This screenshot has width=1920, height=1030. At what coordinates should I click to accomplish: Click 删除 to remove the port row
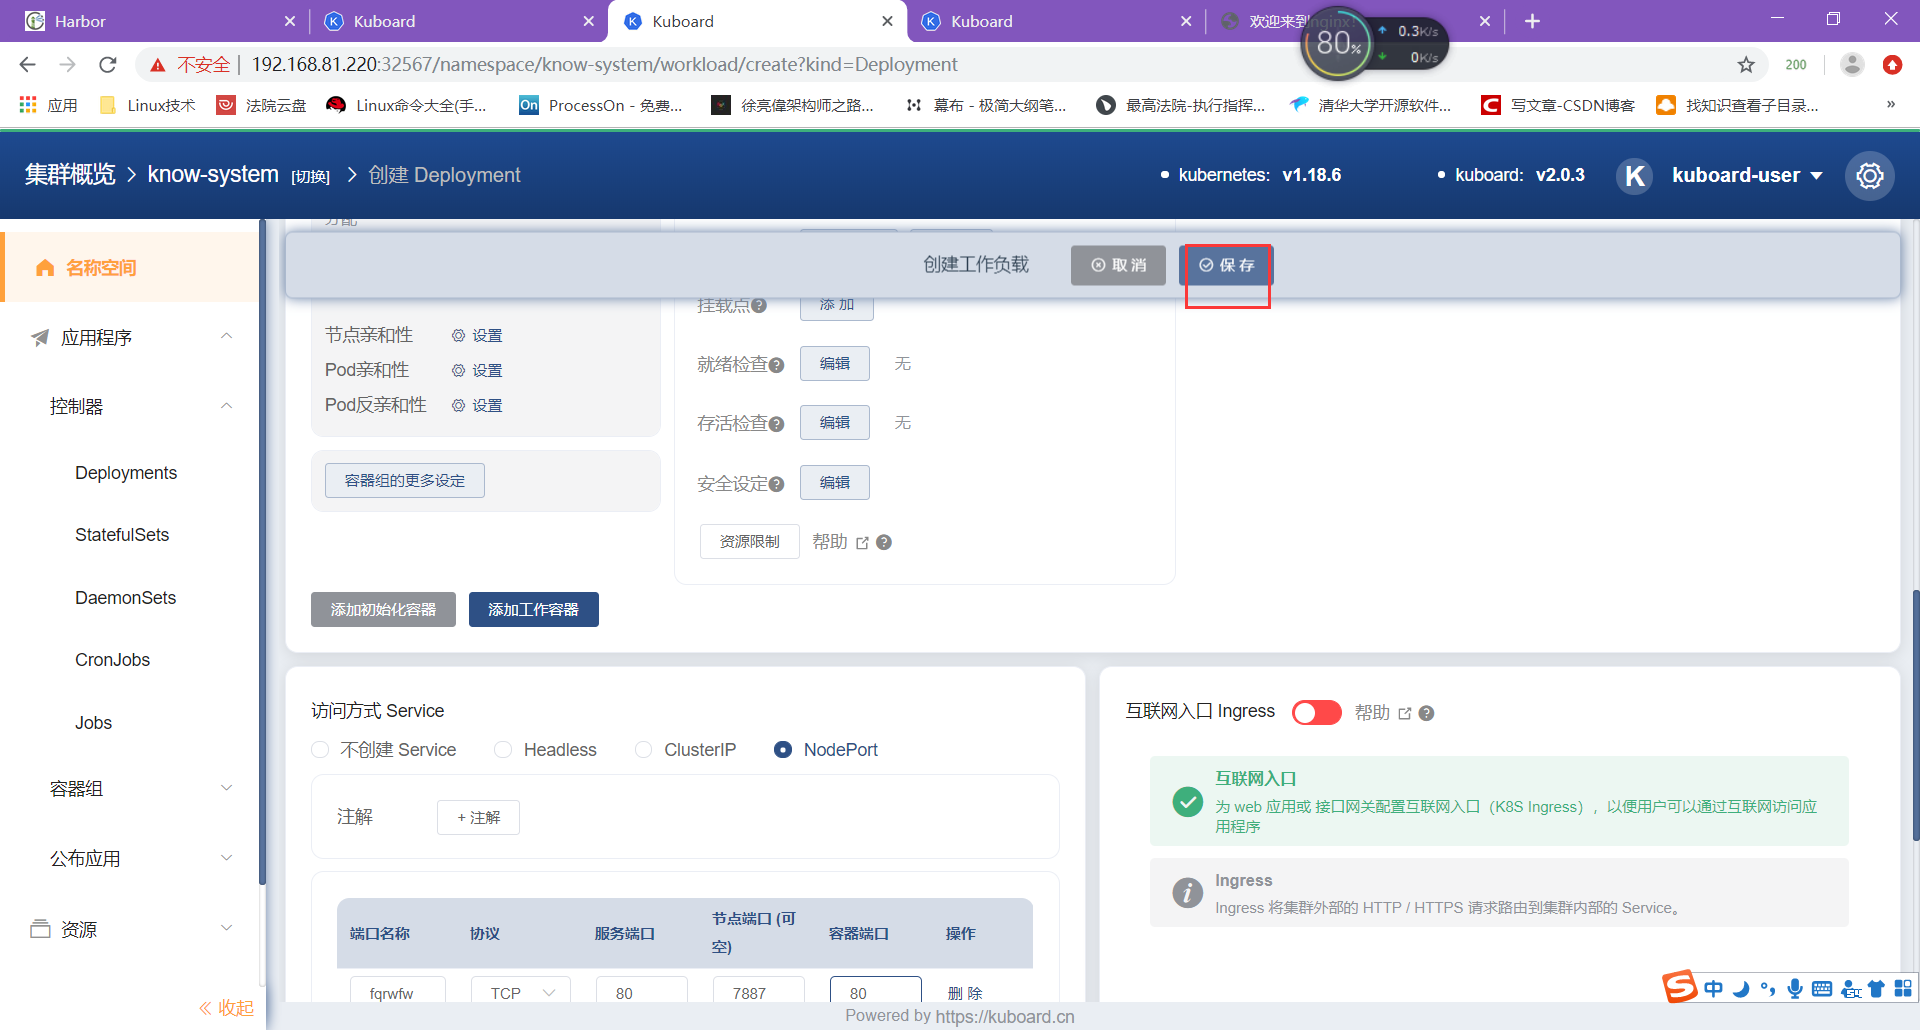pos(965,993)
